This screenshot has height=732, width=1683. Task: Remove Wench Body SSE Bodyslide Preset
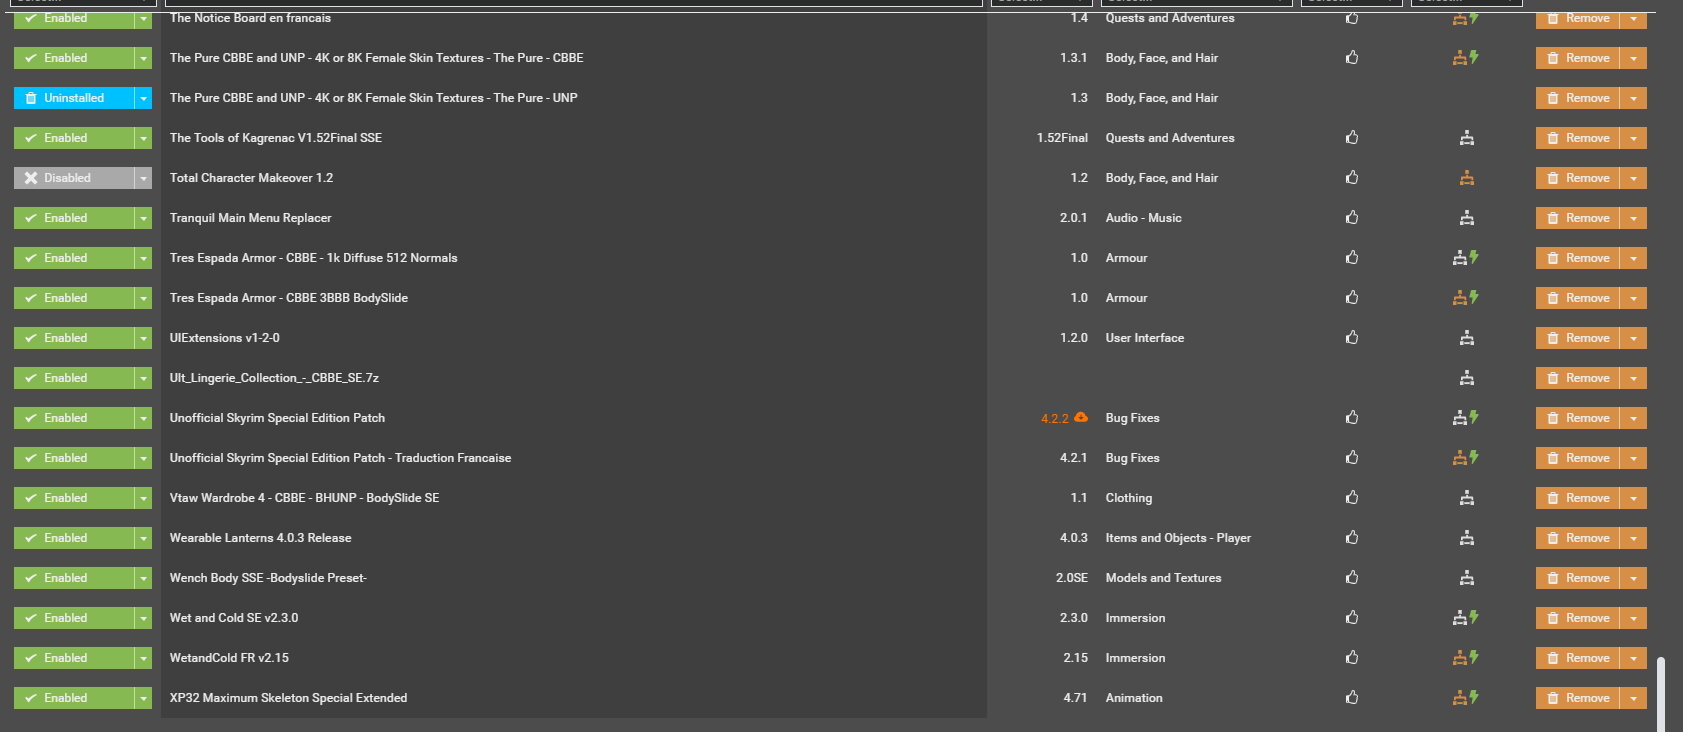[x=1577, y=578]
